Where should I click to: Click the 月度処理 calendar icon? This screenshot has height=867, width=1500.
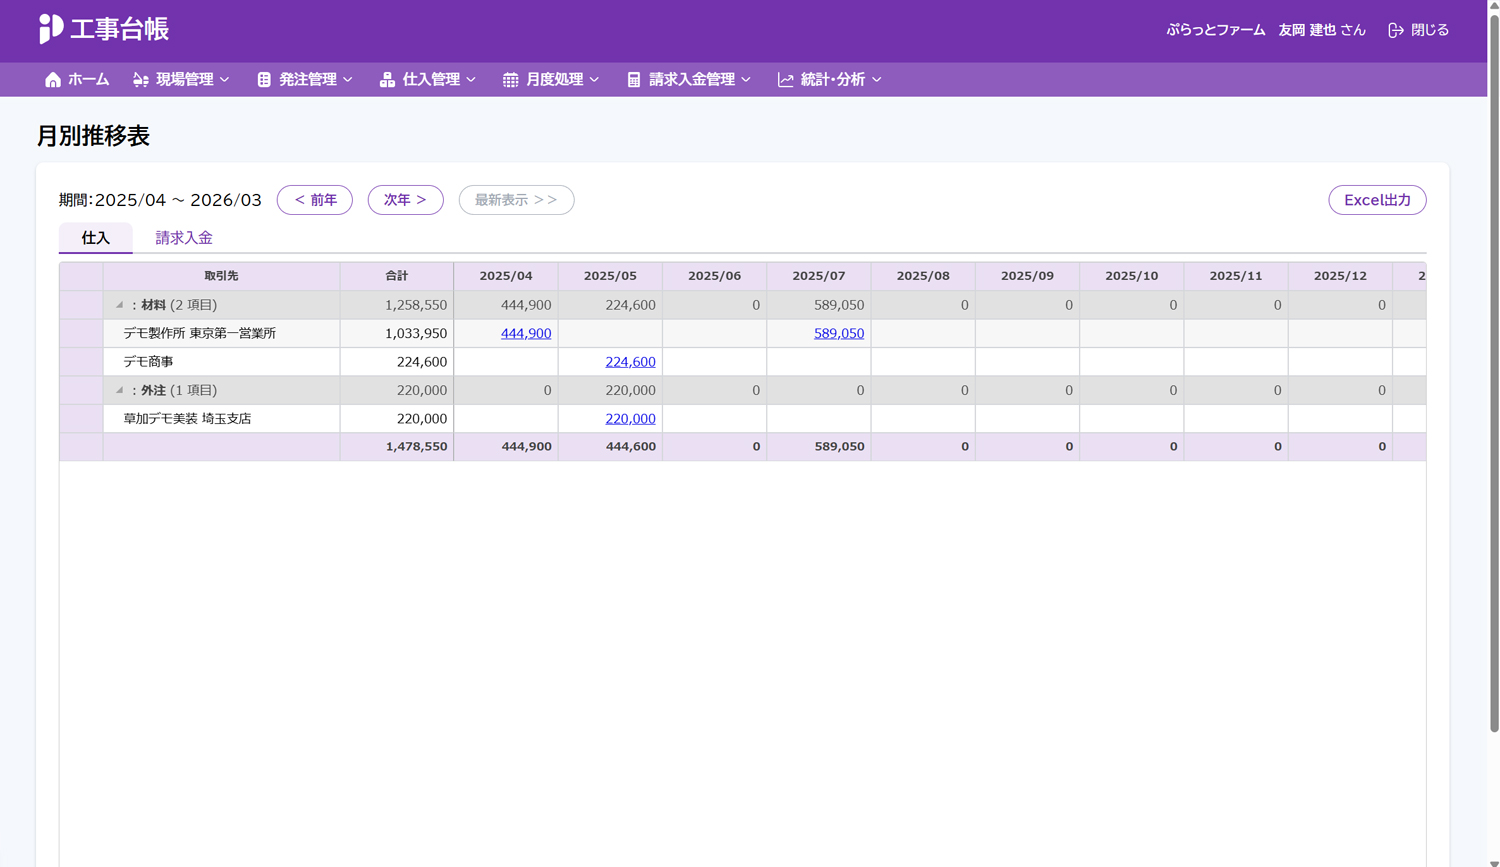coord(510,80)
